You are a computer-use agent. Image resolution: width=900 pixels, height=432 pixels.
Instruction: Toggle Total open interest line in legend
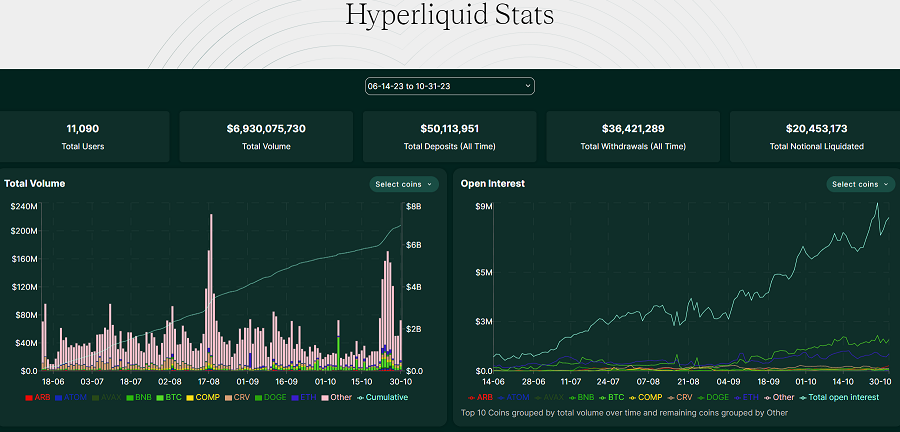840,397
